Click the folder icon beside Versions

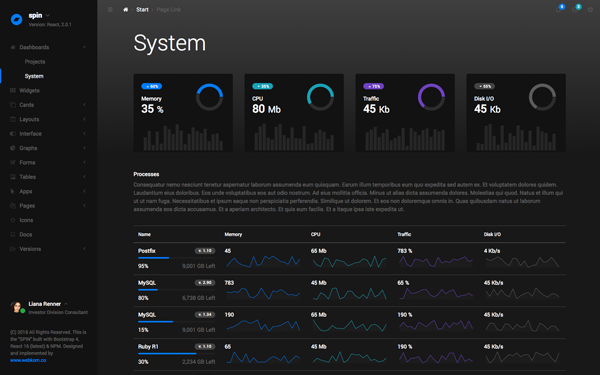click(13, 249)
